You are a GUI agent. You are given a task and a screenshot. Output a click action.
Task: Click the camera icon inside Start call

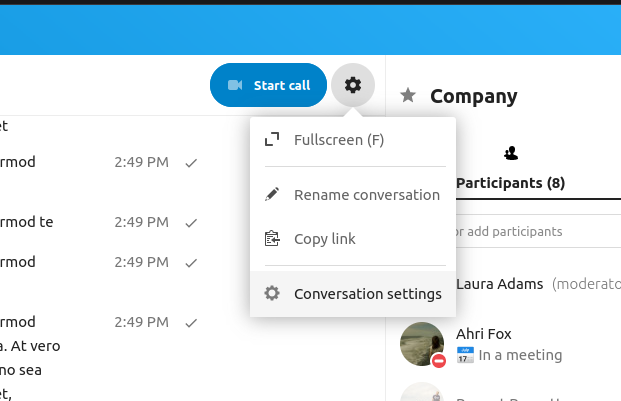tap(236, 85)
